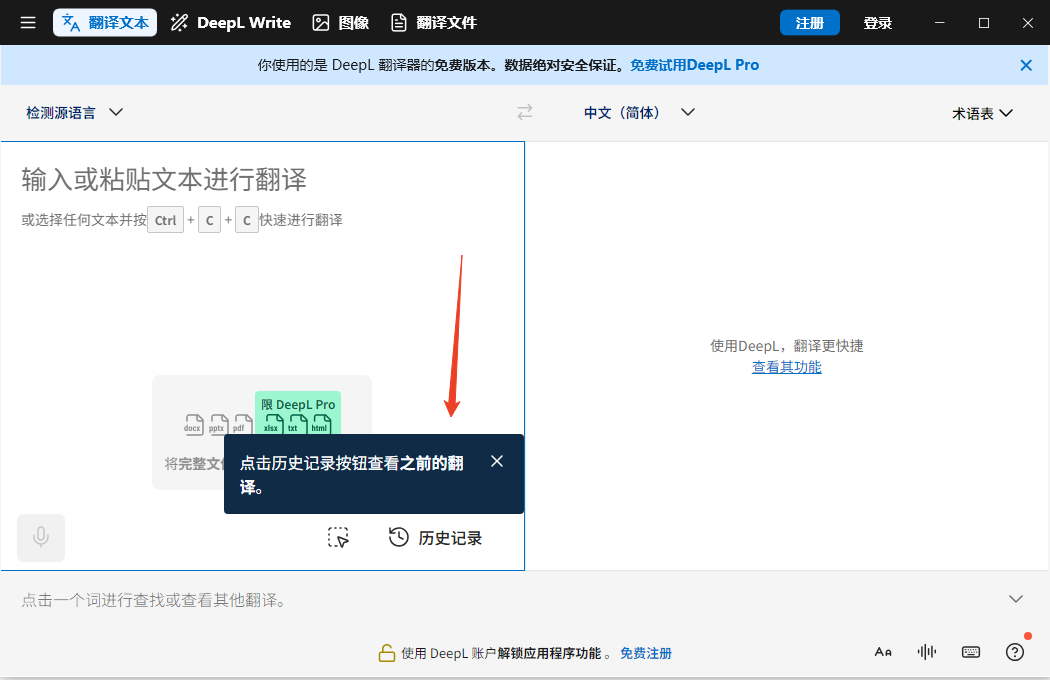Expand the 术语表 dropdown
Screen dimensions: 1050x680
(x=982, y=113)
